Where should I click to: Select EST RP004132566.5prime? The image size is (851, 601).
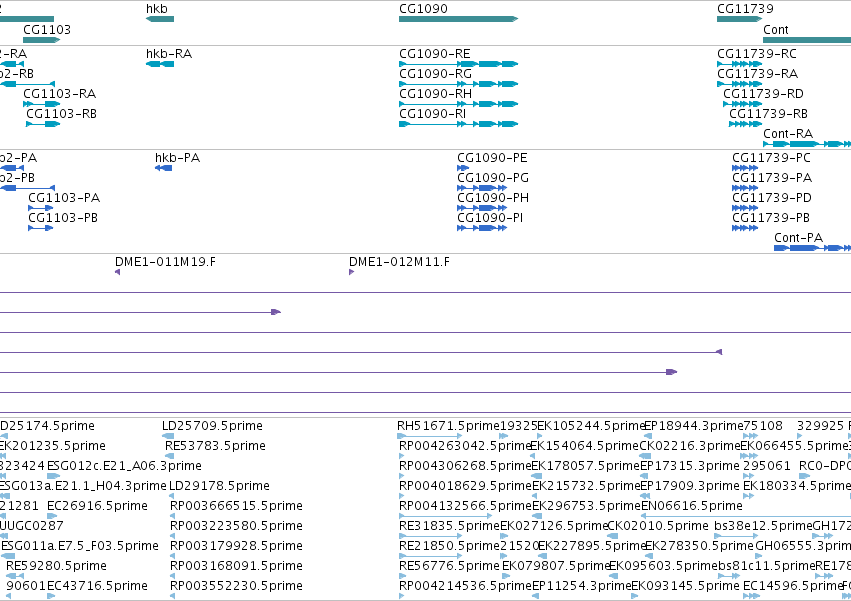[445, 516]
